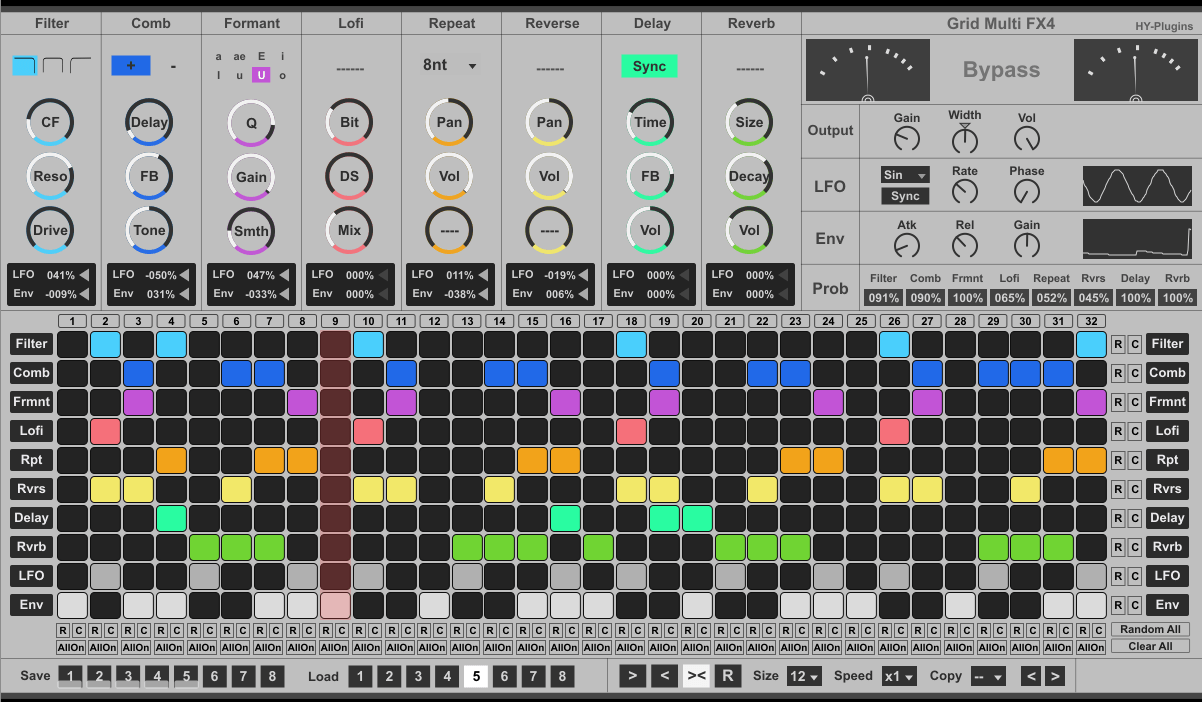This screenshot has width=1202, height=702.
Task: Expand the Size dropdown set to 12
Action: [804, 676]
